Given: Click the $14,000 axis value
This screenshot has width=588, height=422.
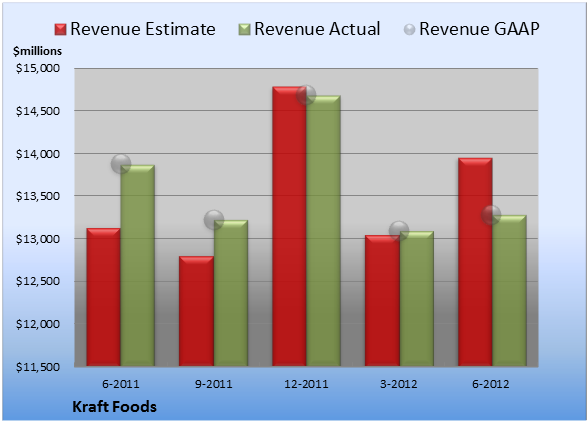Looking at the screenshot, I should [x=38, y=154].
